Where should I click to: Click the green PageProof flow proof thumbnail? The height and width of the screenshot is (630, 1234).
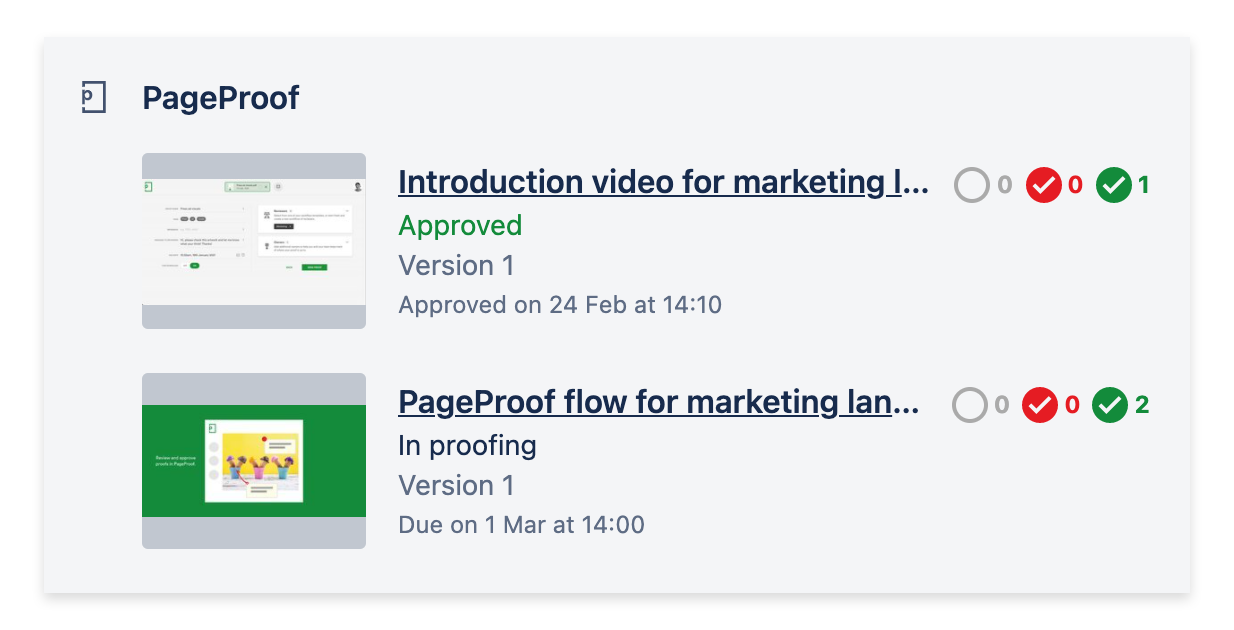click(253, 459)
